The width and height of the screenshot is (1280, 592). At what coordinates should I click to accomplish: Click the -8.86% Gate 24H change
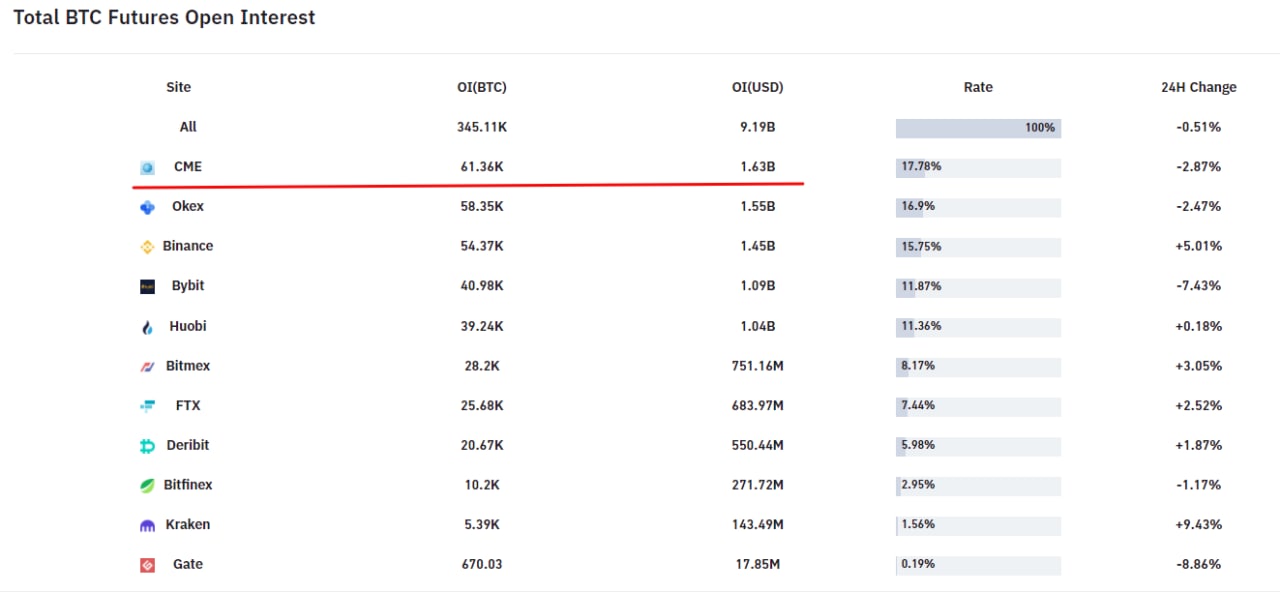(1198, 564)
